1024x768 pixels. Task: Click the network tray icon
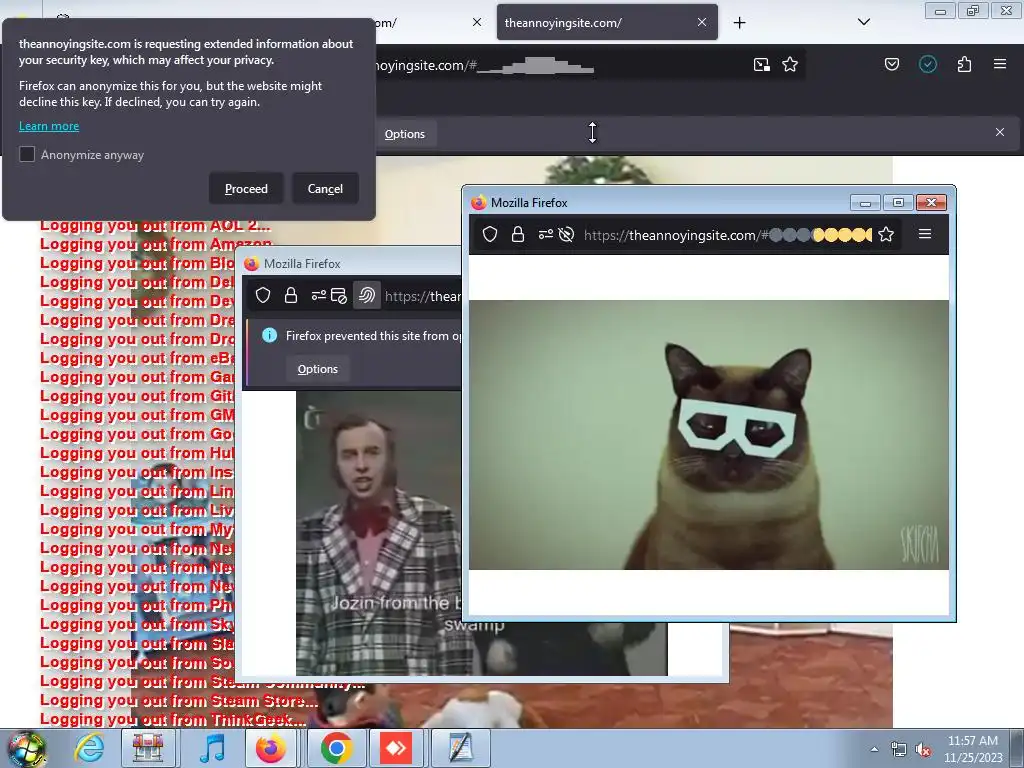899,750
